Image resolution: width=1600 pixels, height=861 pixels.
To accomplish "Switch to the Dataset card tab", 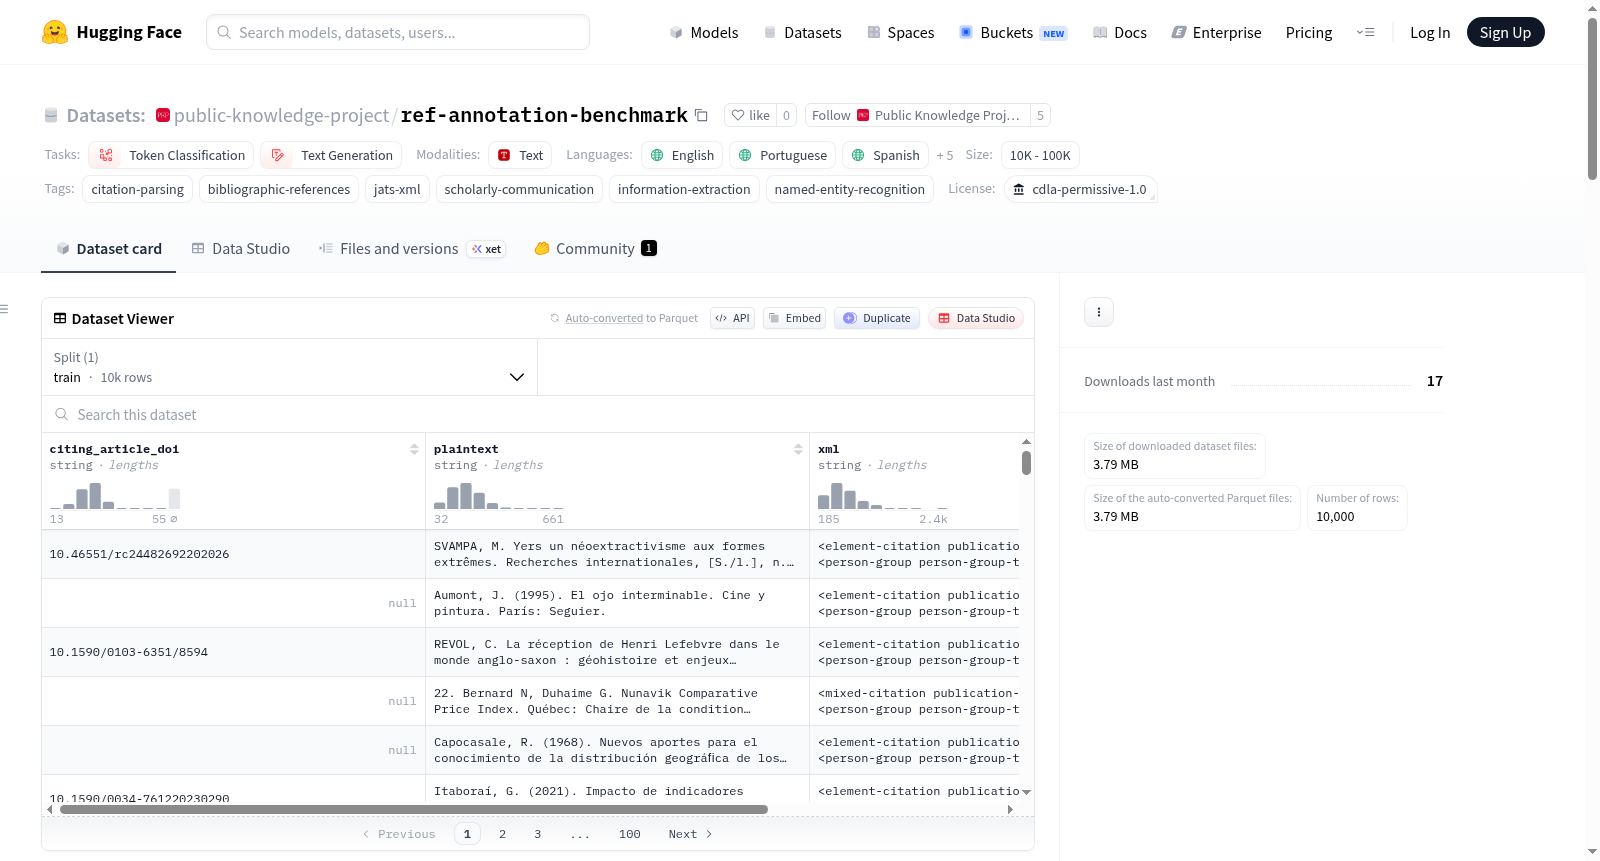I will pyautogui.click(x=108, y=249).
